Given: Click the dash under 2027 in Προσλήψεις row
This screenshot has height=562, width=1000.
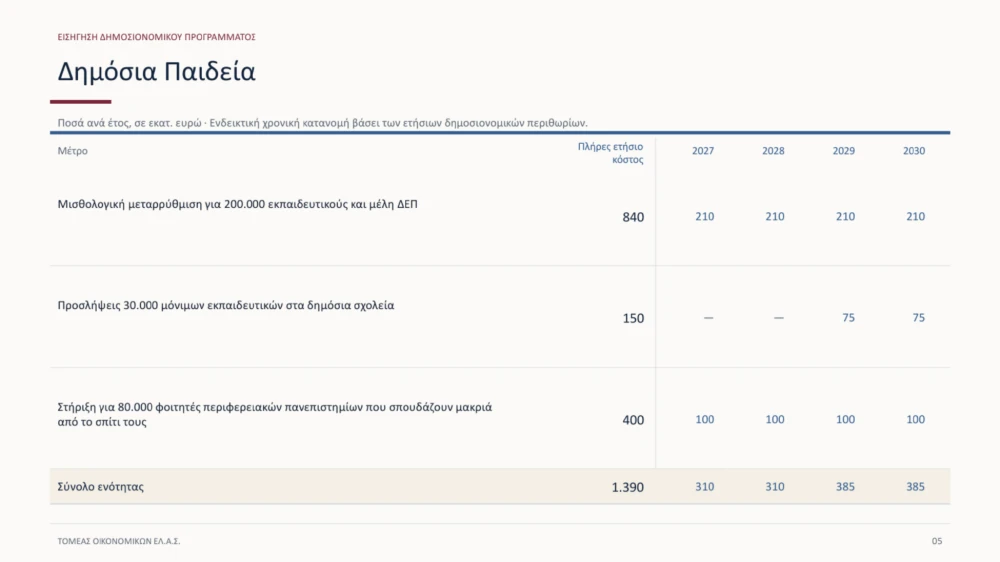Looking at the screenshot, I should [709, 318].
